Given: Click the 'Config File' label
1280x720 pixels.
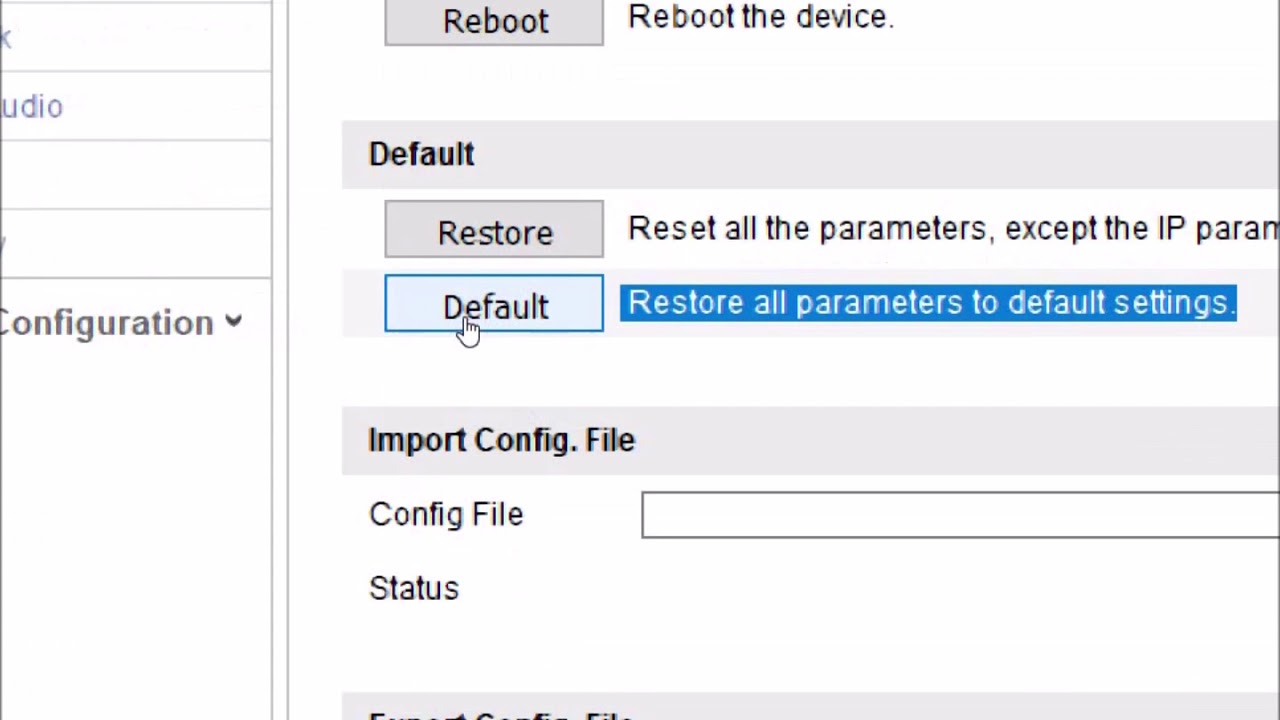Looking at the screenshot, I should tap(446, 515).
